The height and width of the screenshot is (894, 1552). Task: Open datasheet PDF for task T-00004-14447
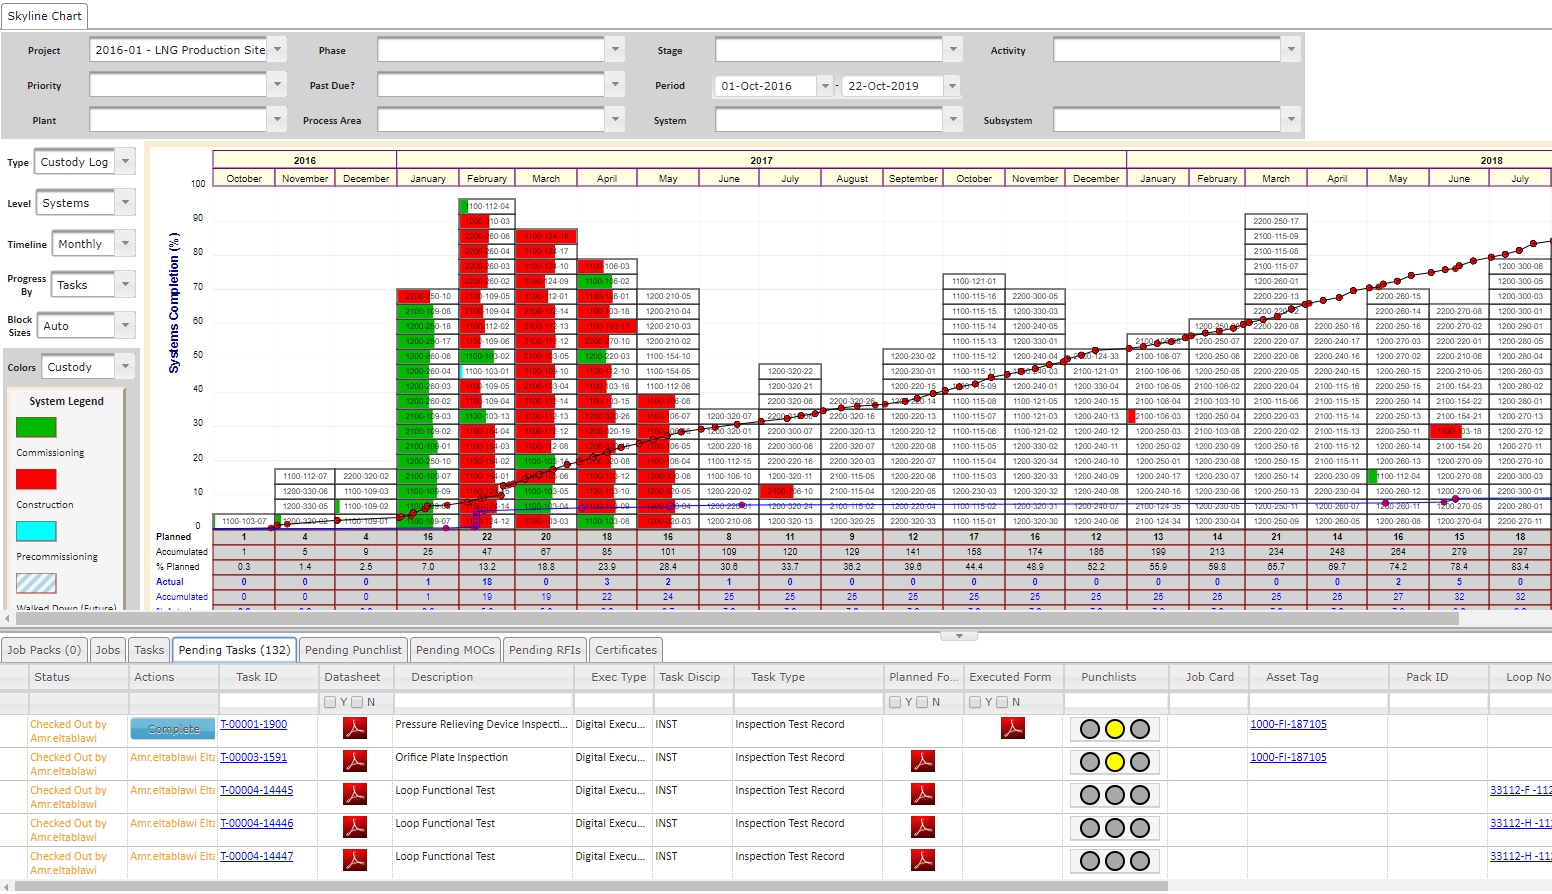[x=355, y=860]
